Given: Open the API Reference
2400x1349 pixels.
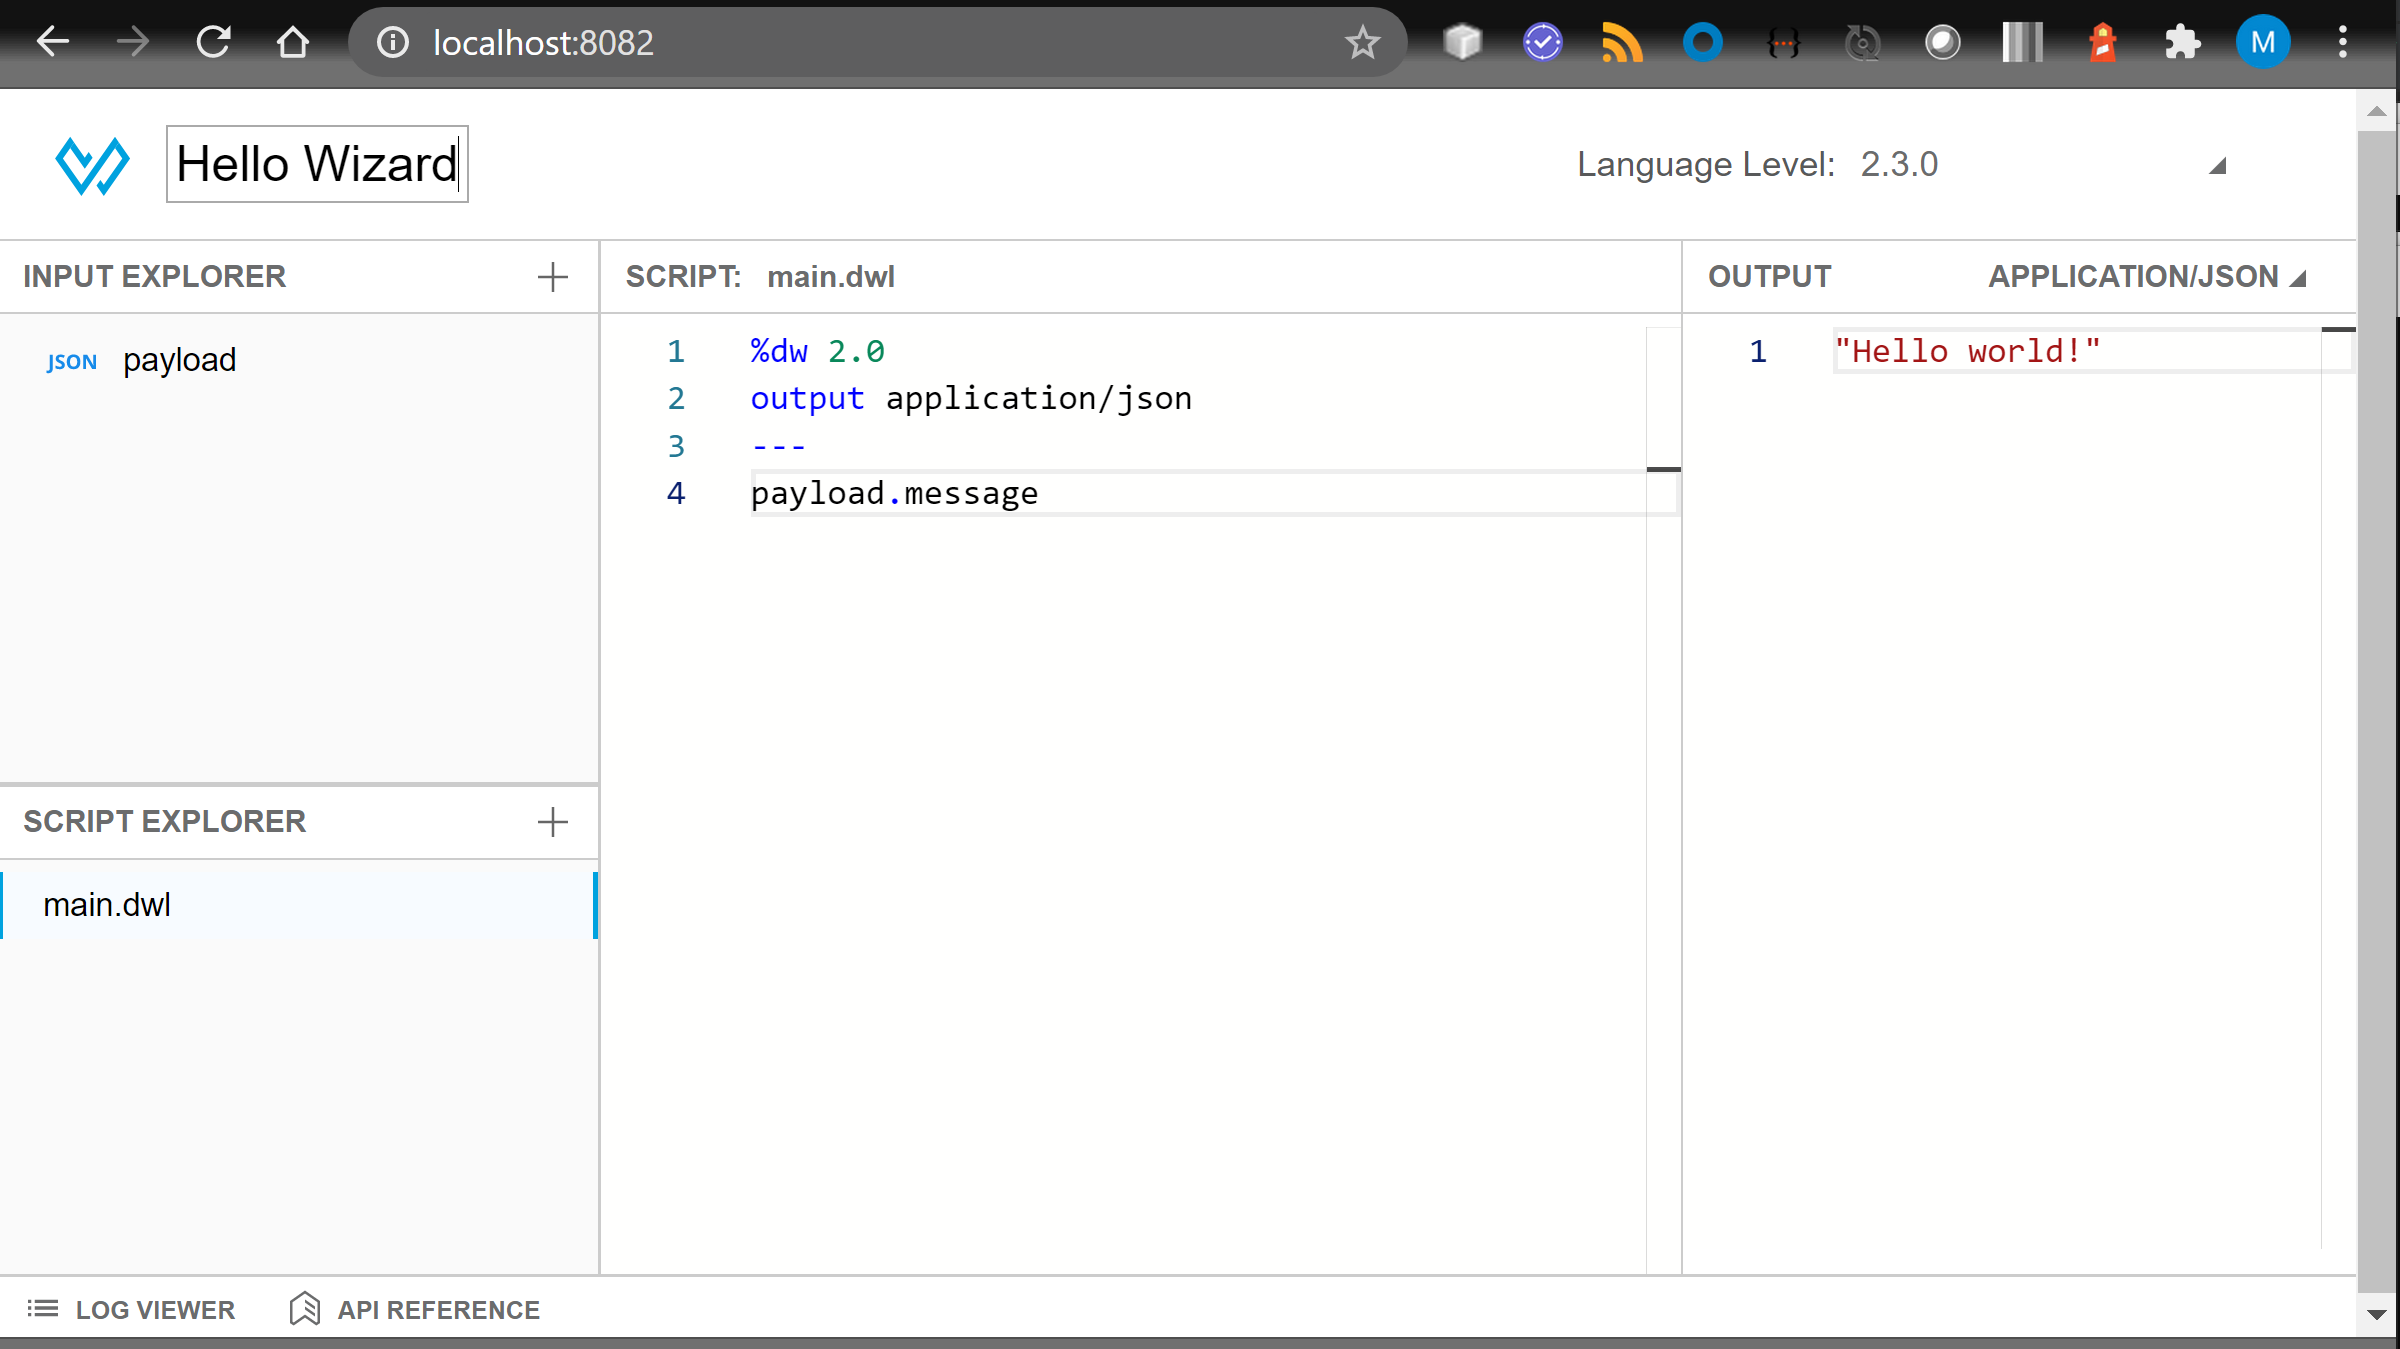Looking at the screenshot, I should 414,1309.
